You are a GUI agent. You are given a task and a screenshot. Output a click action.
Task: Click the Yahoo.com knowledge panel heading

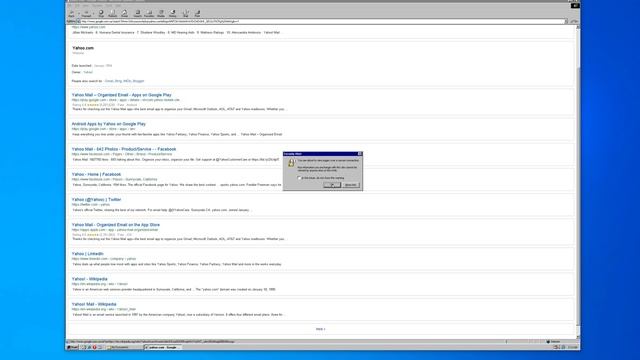tap(83, 48)
